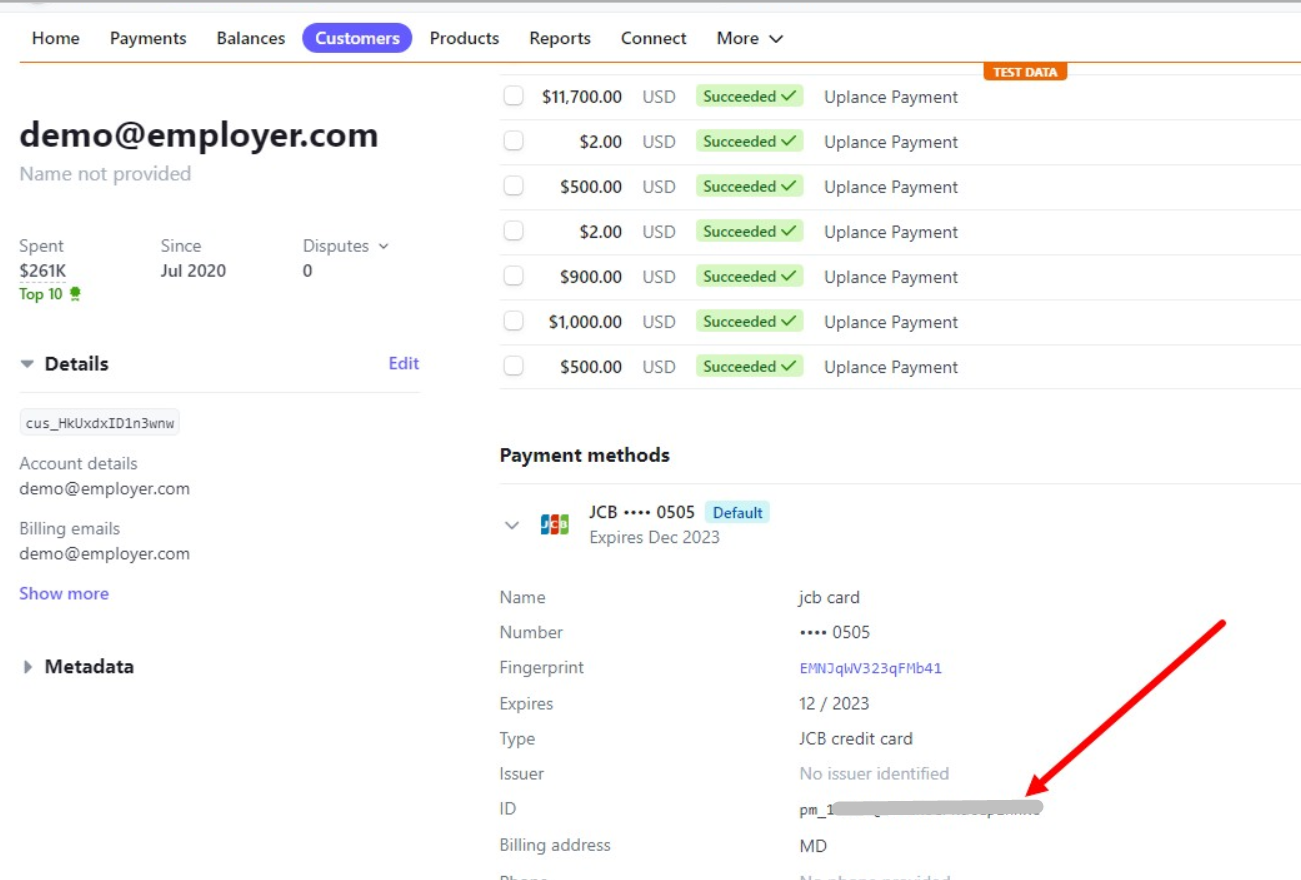Collapse the Details section triangle
Image resolution: width=1301 pixels, height=880 pixels.
pos(27,364)
